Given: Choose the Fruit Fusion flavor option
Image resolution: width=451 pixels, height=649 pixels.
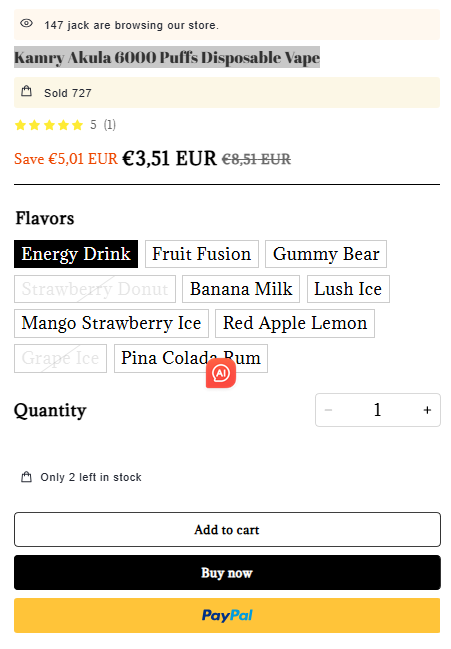Looking at the screenshot, I should 202,254.
